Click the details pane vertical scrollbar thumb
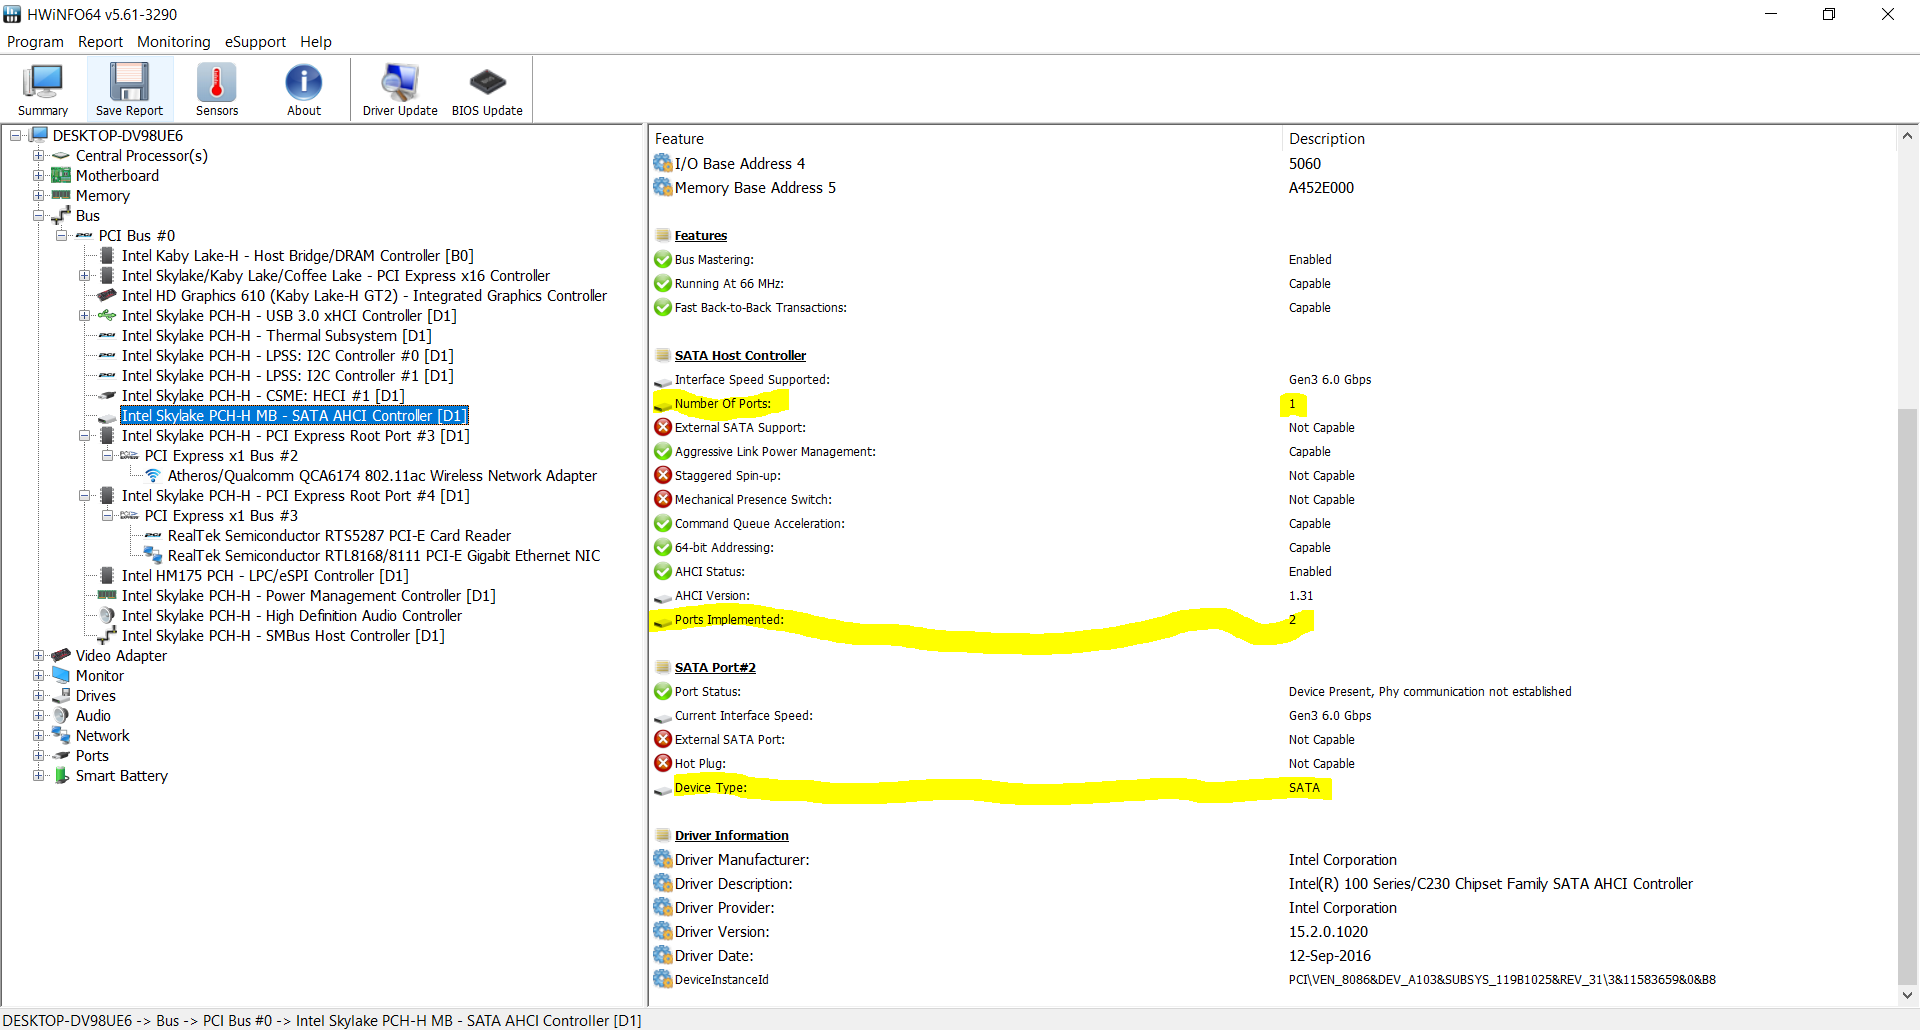Viewport: 1920px width, 1030px height. point(1908,697)
